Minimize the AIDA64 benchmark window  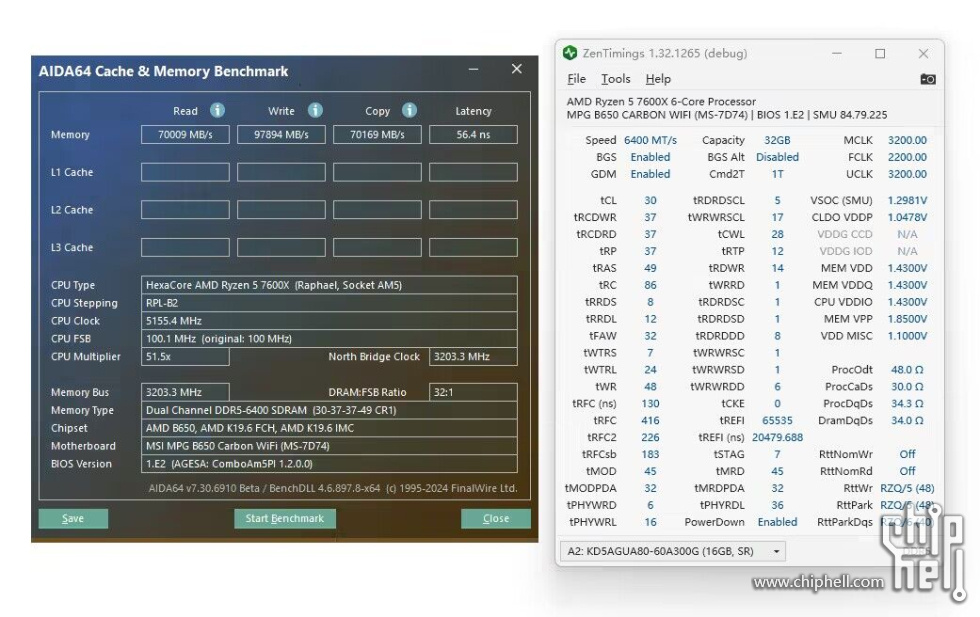point(474,69)
